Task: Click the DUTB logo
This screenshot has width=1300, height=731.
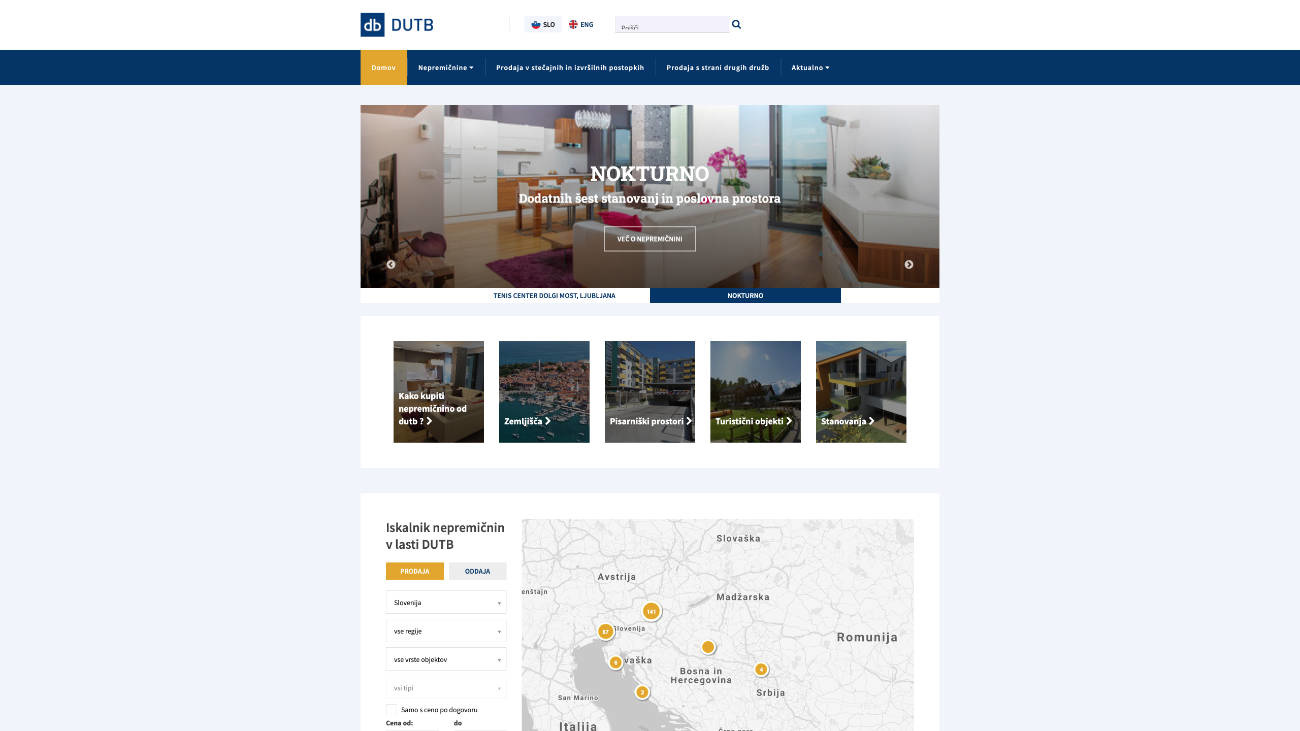Action: point(397,25)
